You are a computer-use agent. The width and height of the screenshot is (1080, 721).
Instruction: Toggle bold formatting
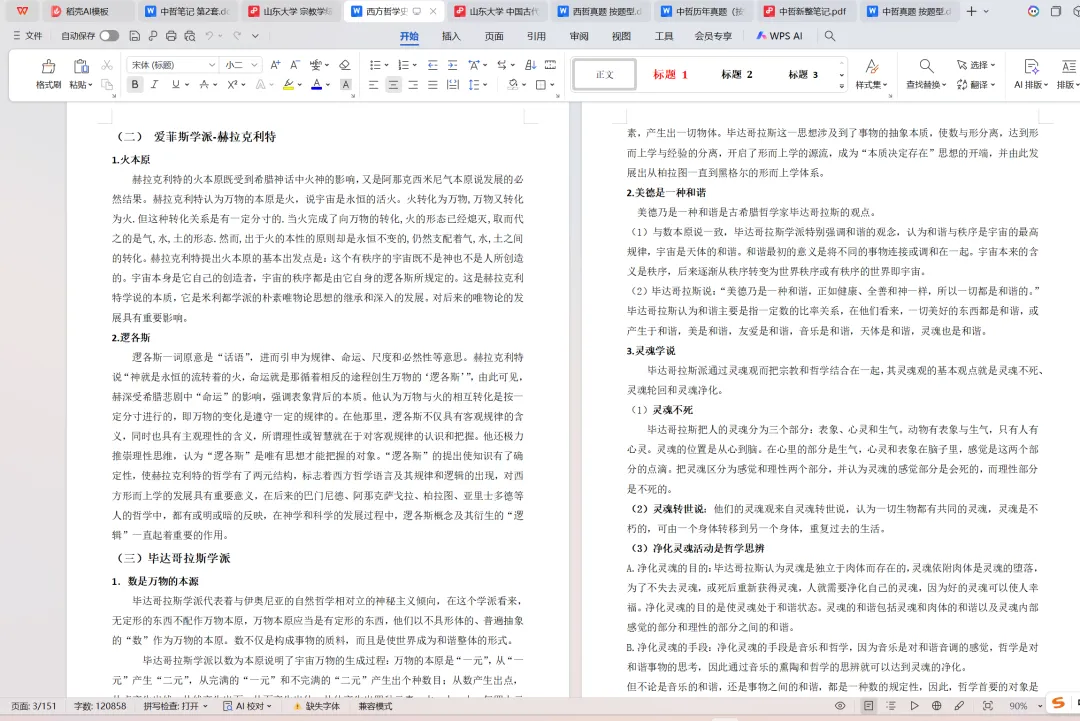click(x=135, y=83)
